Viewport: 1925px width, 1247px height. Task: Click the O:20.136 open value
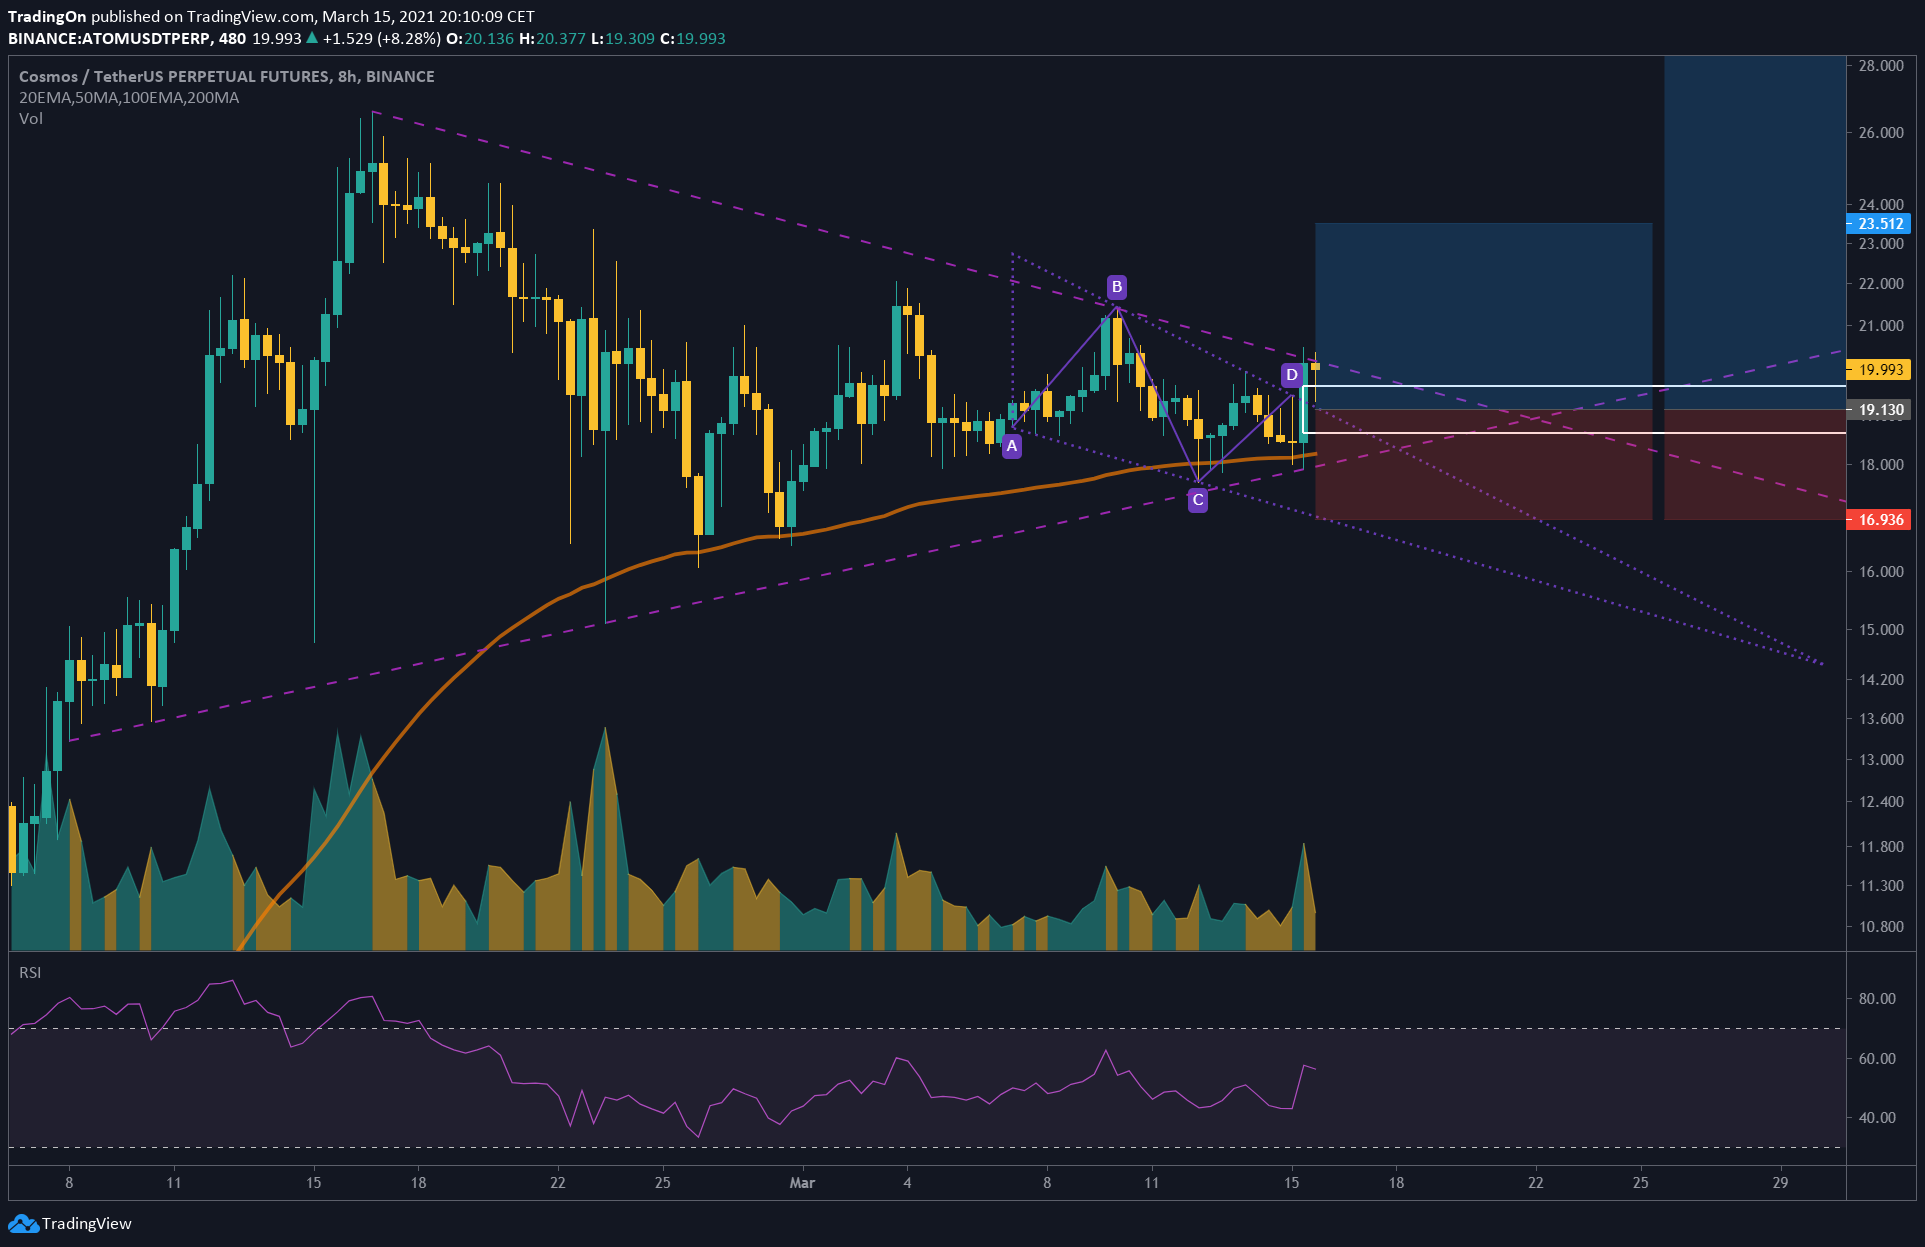click(480, 38)
